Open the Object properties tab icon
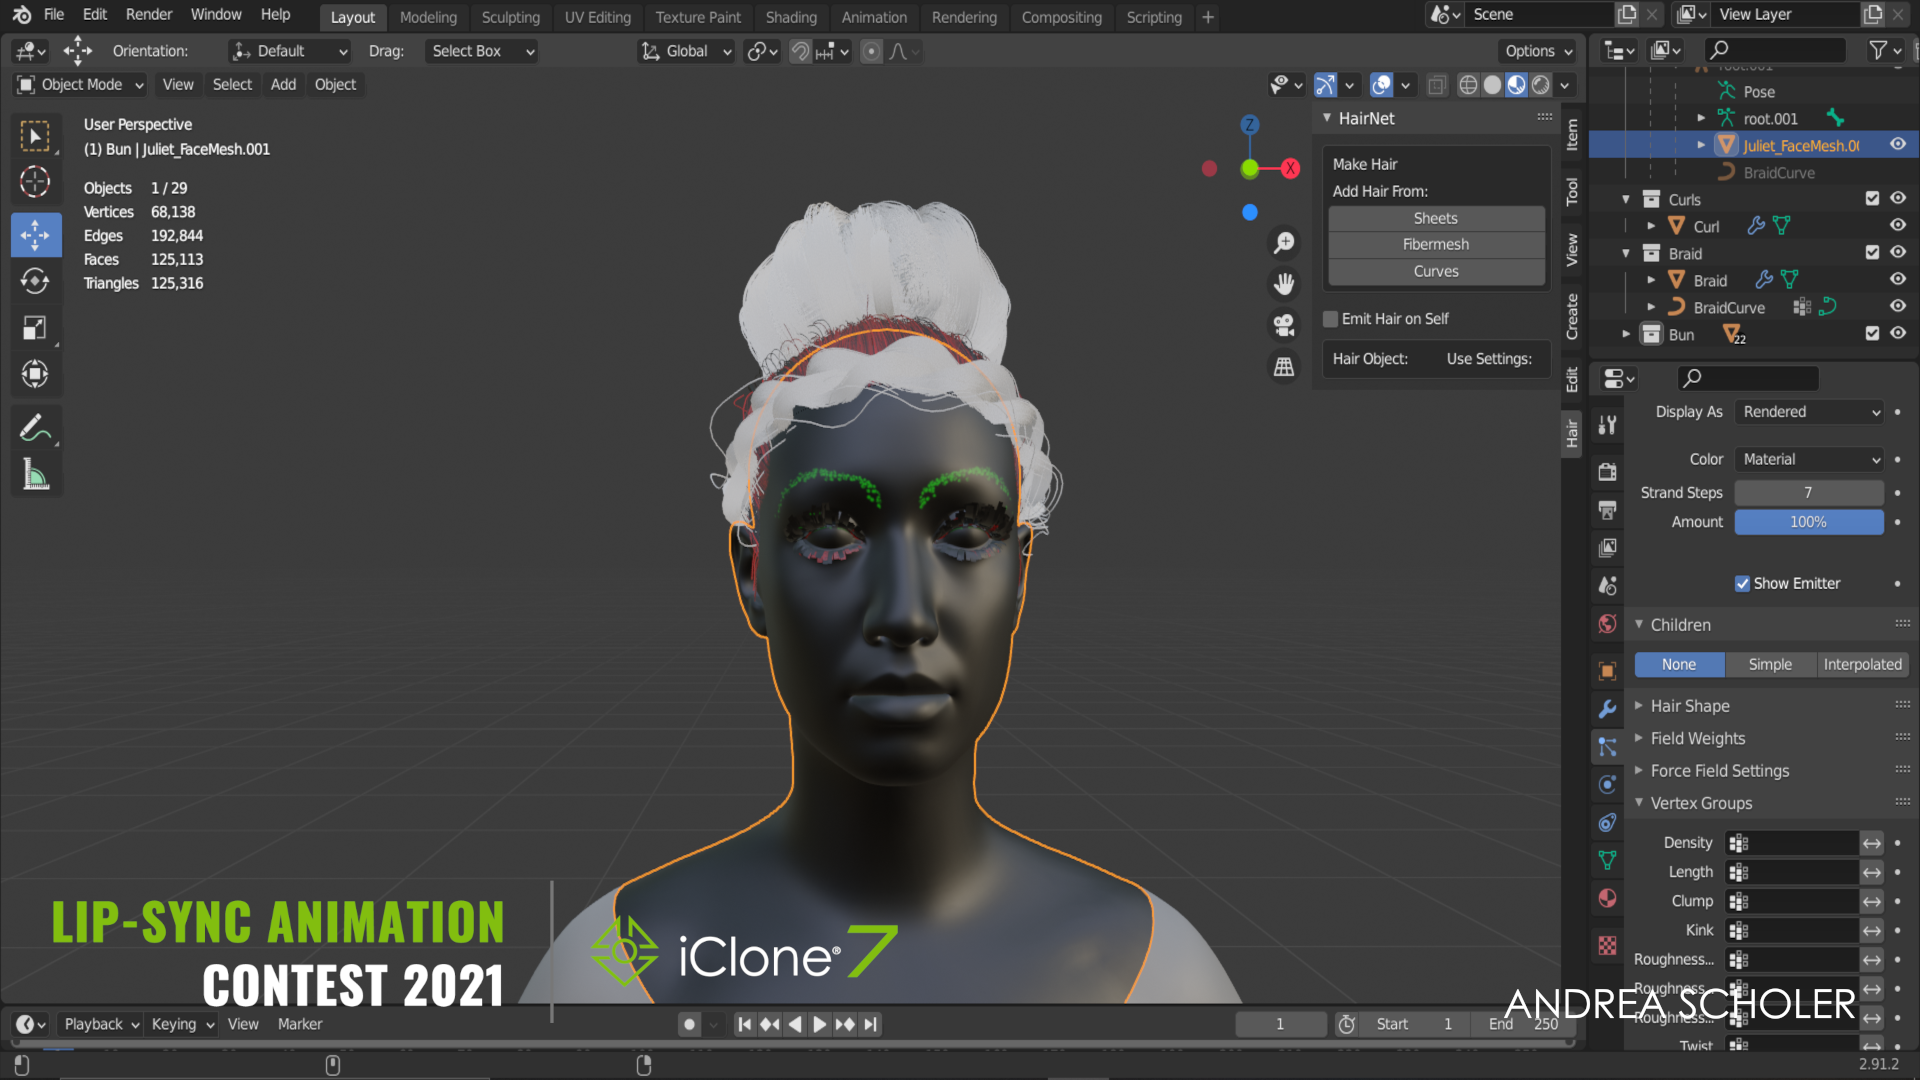Viewport: 1920px width, 1080px height. (x=1607, y=671)
